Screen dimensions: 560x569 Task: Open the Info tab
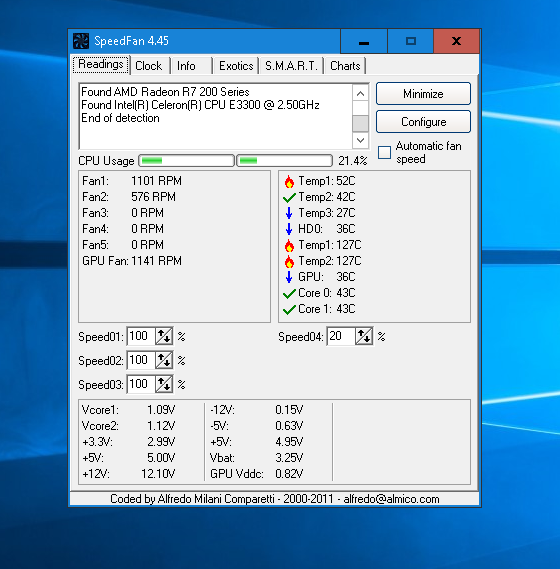[192, 66]
